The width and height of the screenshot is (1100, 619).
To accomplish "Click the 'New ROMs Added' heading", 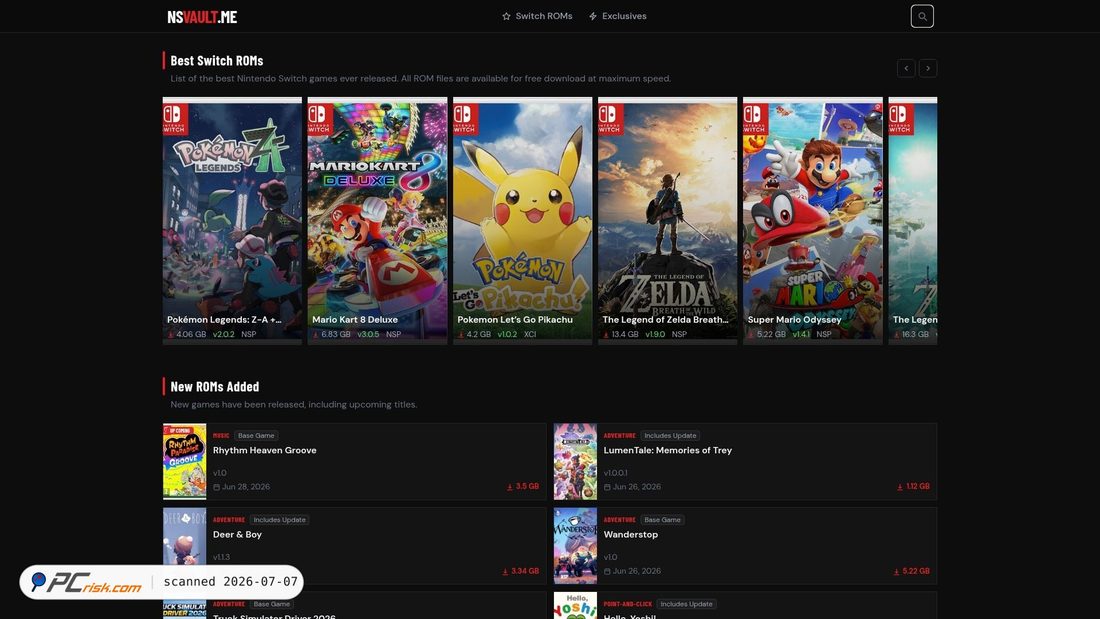I will pyautogui.click(x=215, y=387).
